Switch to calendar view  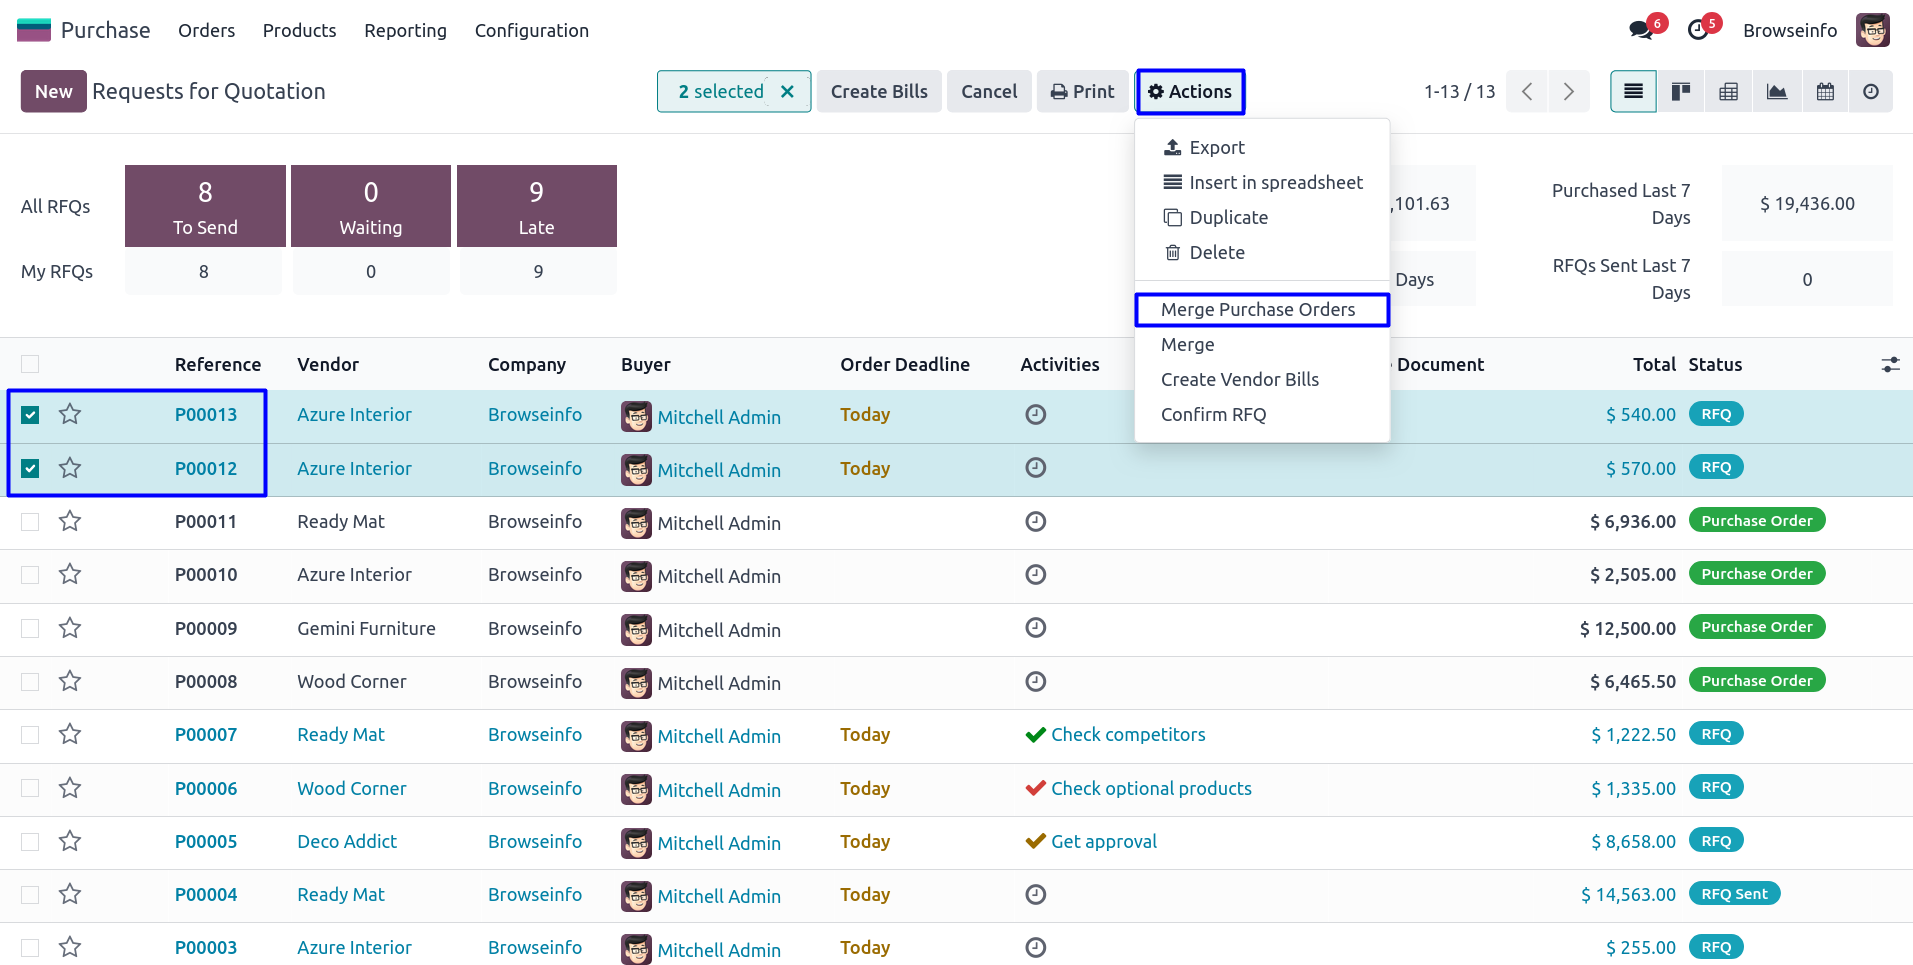click(x=1825, y=92)
